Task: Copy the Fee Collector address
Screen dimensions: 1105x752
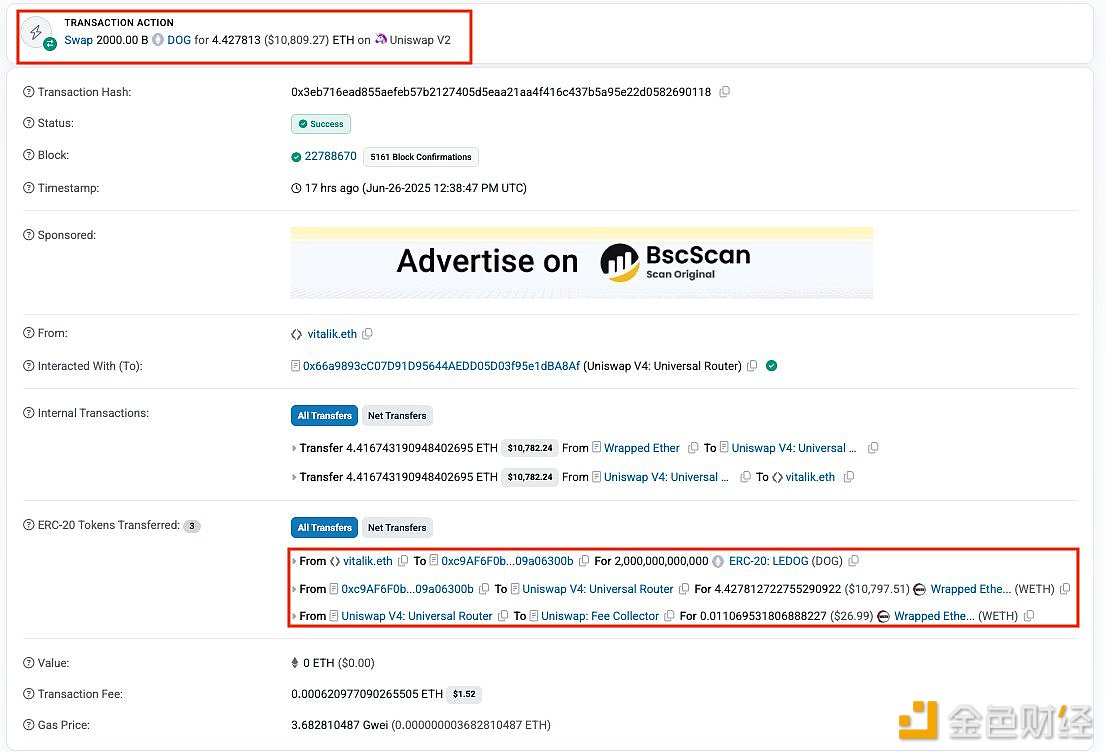Action: tap(668, 616)
